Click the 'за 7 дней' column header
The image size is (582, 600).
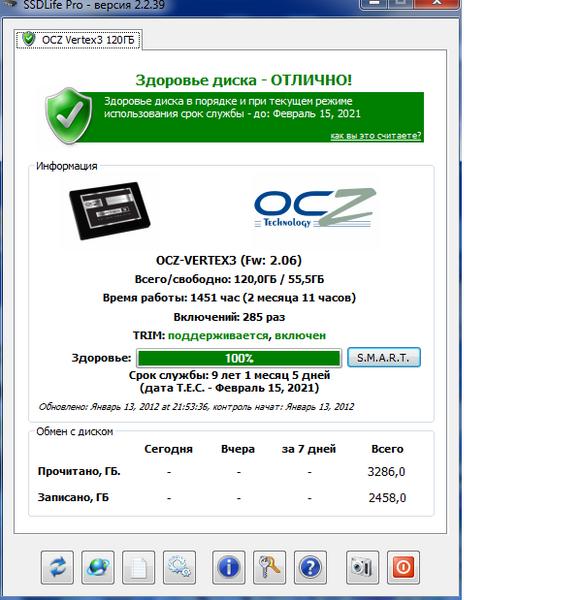coord(309,449)
